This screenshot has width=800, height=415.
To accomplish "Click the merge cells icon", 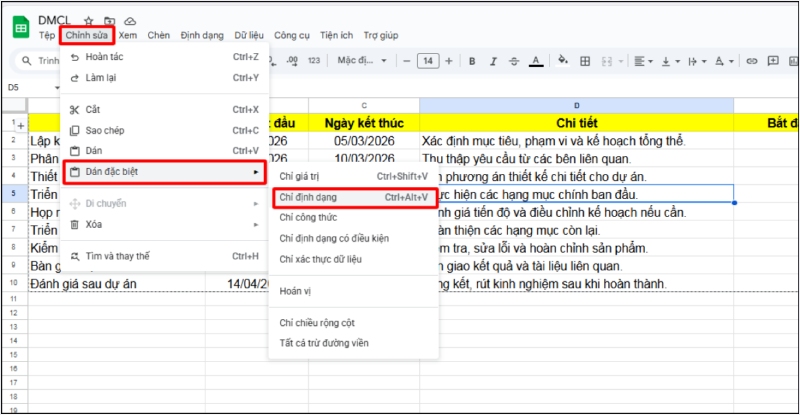I will click(607, 61).
